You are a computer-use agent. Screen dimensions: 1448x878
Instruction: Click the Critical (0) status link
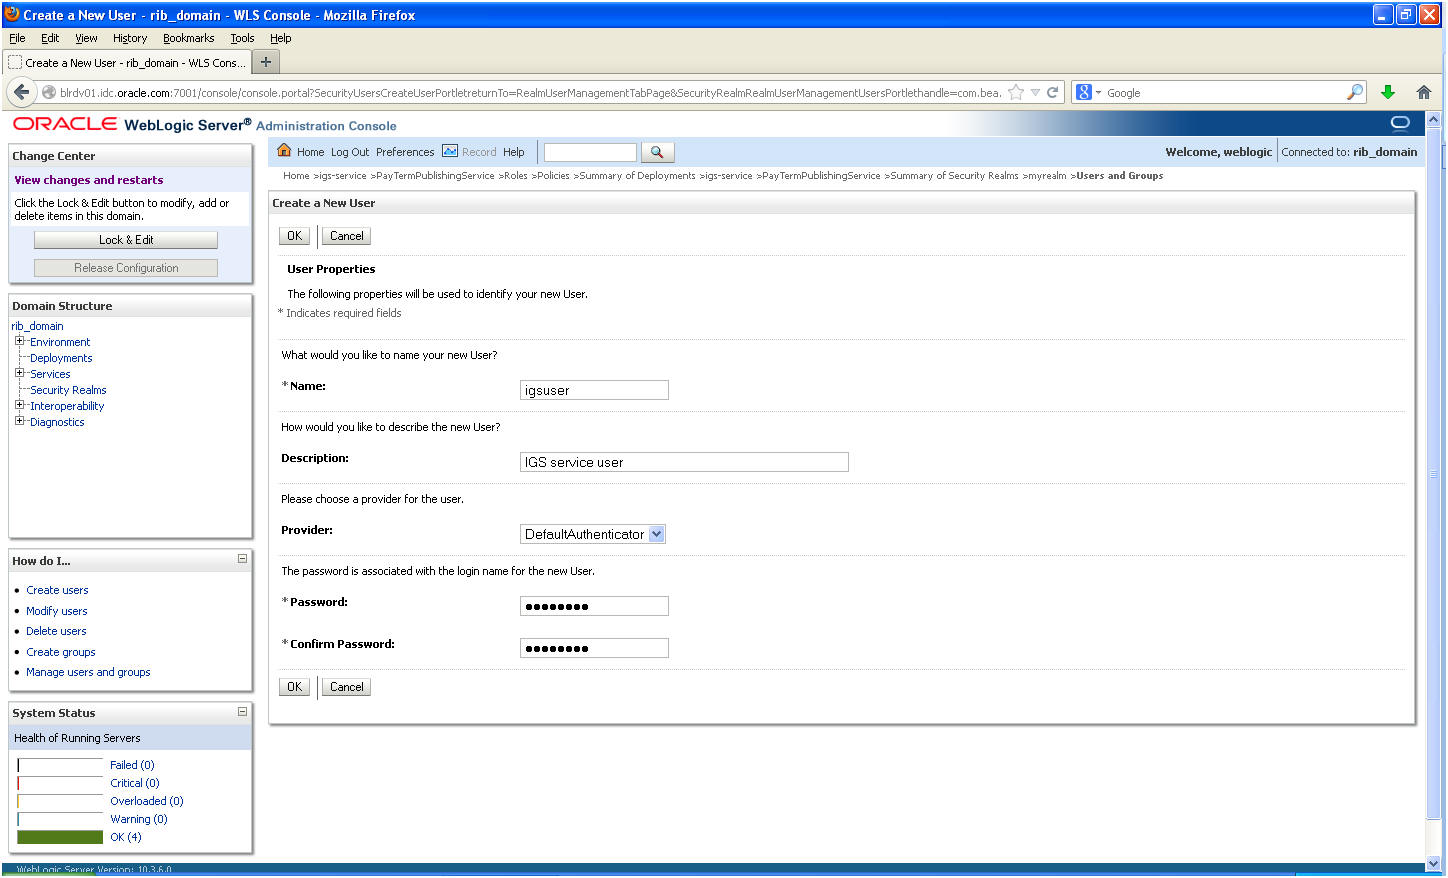coord(135,783)
